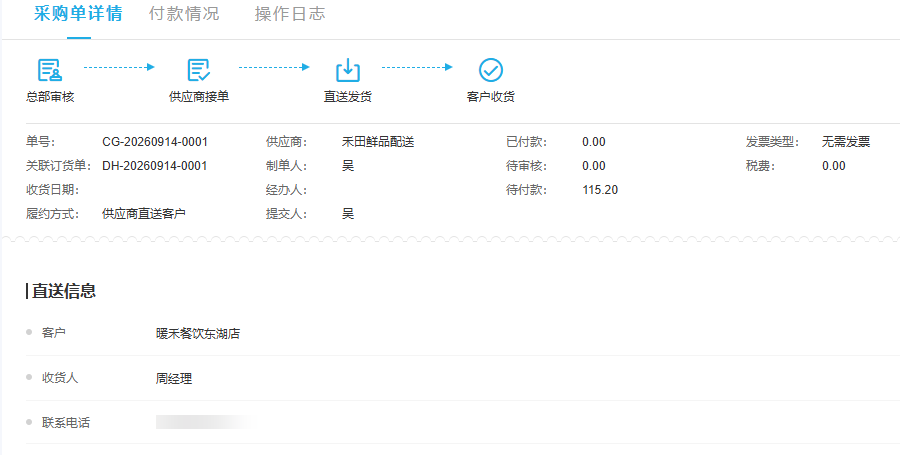
Task: Click the 客户收货 checkmark icon
Action: 491,70
